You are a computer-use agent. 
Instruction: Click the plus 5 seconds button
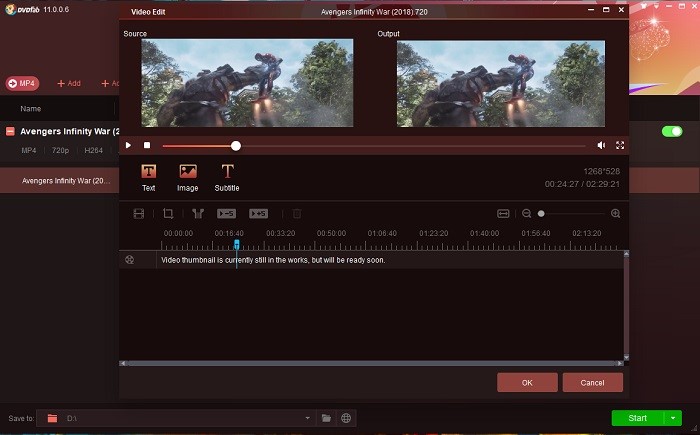(258, 213)
